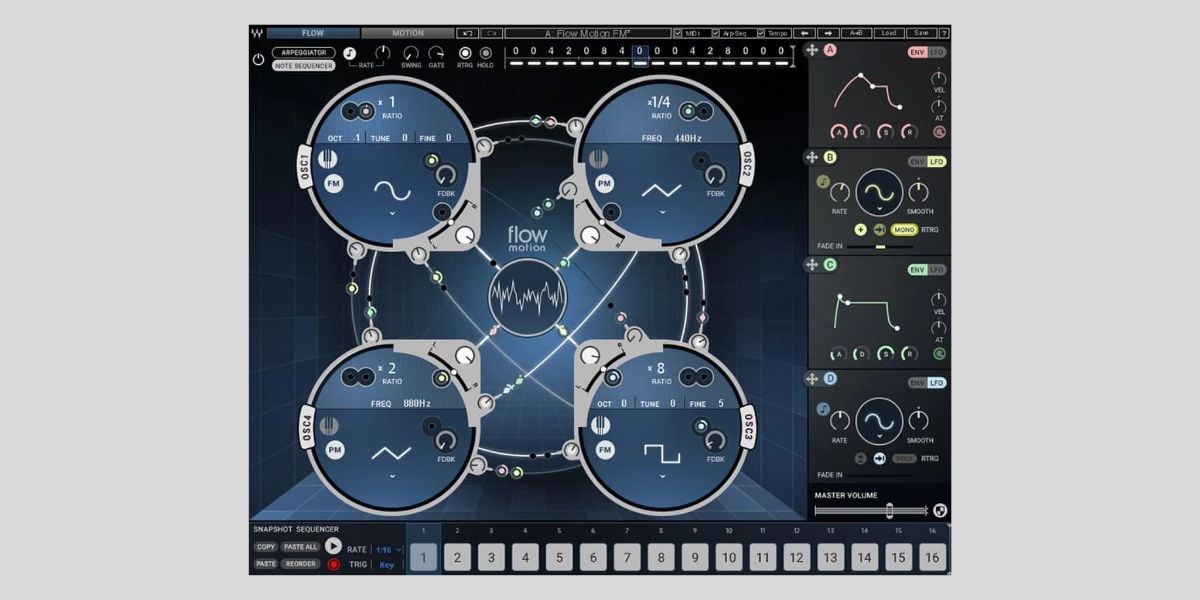Switch modulator A to LFO

tap(937, 52)
